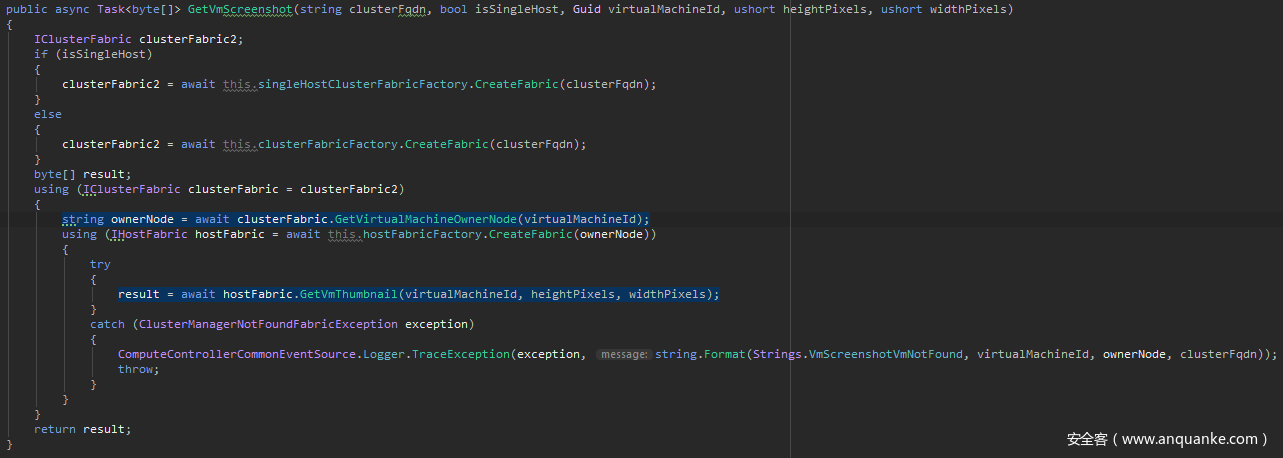Screen dimensions: 1283x458
Task: Select the singleHostClusterFabricFactory field reference
Action: tap(363, 84)
